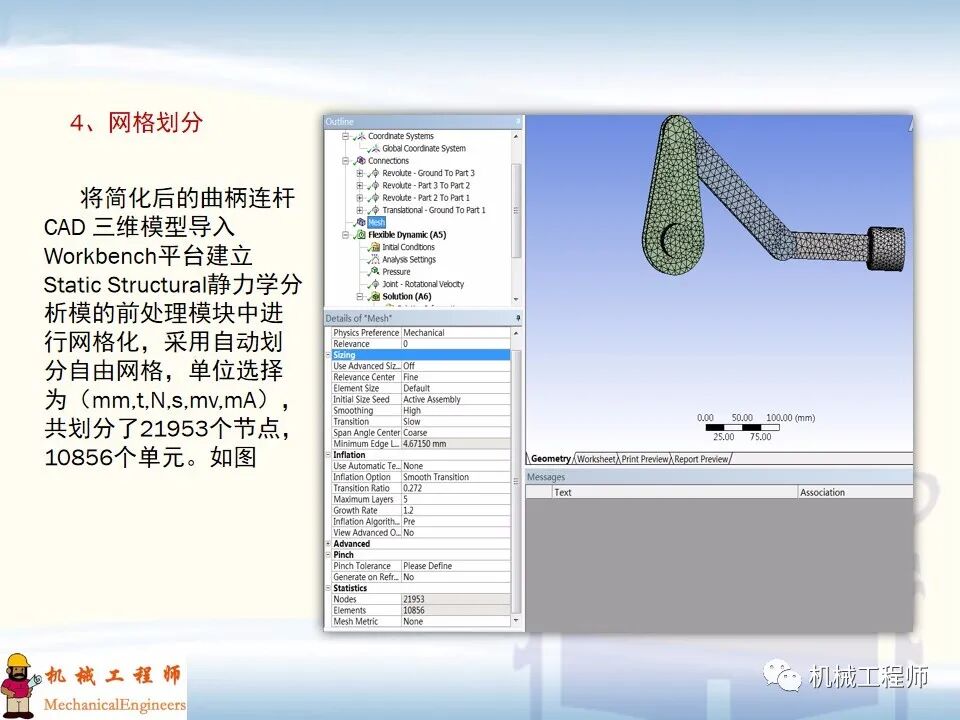Image resolution: width=960 pixels, height=720 pixels.
Task: Click the Inflation Option value Smooth Transition
Action: (456, 477)
